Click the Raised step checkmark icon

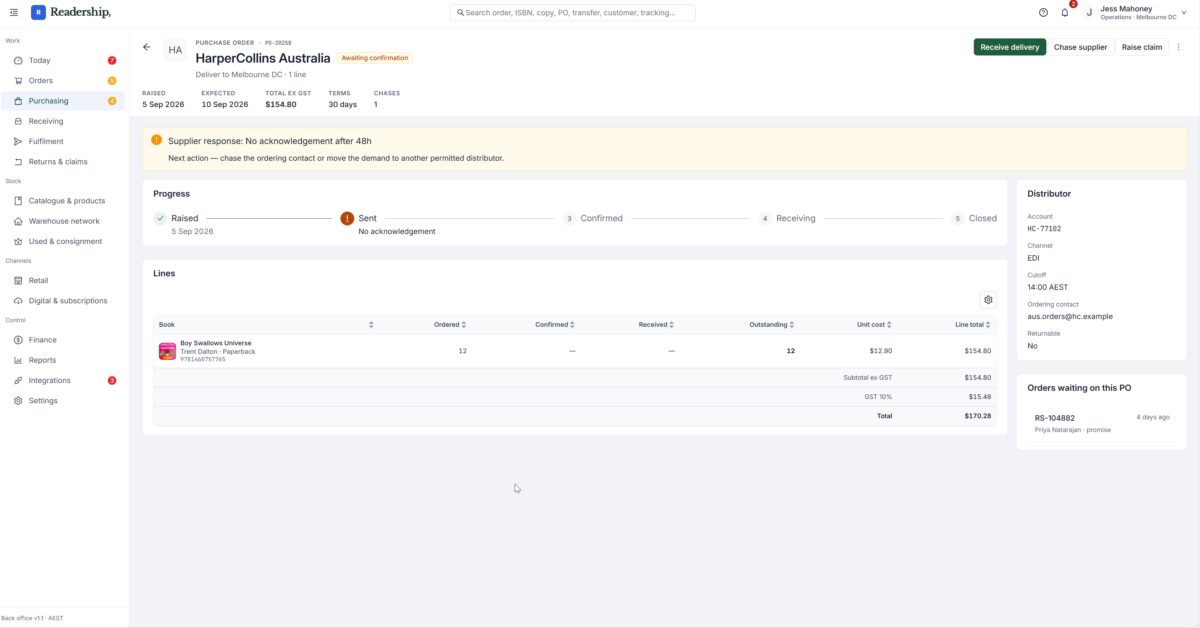(x=160, y=218)
